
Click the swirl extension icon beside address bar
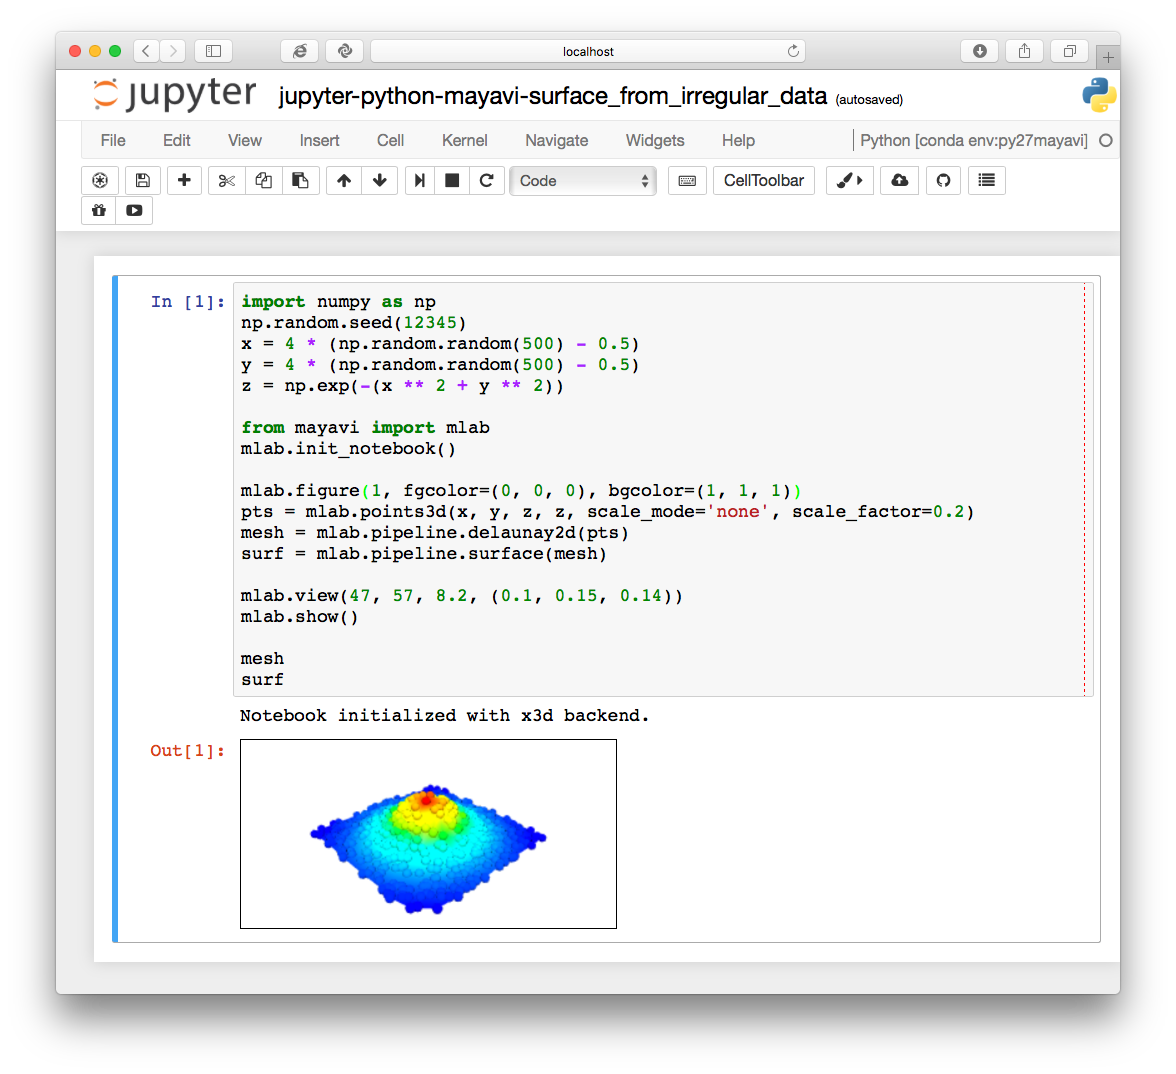pos(345,51)
